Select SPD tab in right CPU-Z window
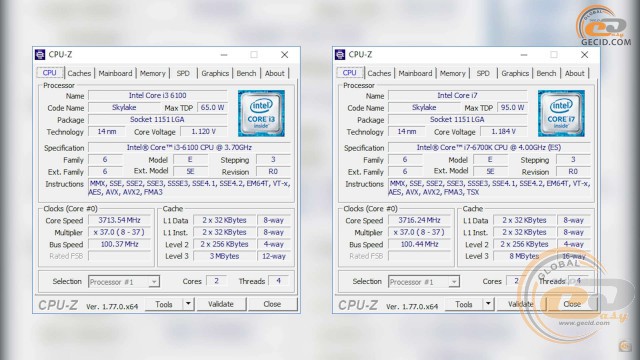Viewport: 640px width, 360px height. coord(483,73)
